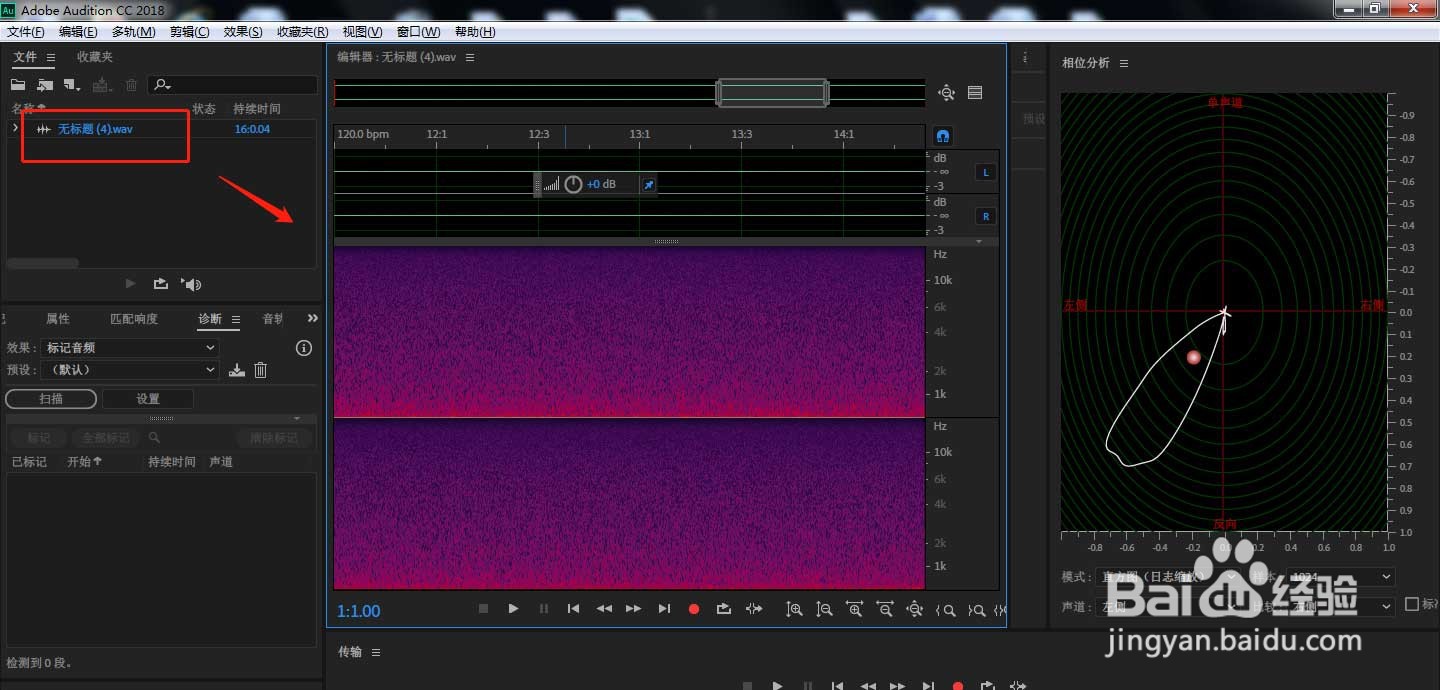This screenshot has width=1440, height=690.
Task: Switch to the 属性 tab
Action: (58, 319)
